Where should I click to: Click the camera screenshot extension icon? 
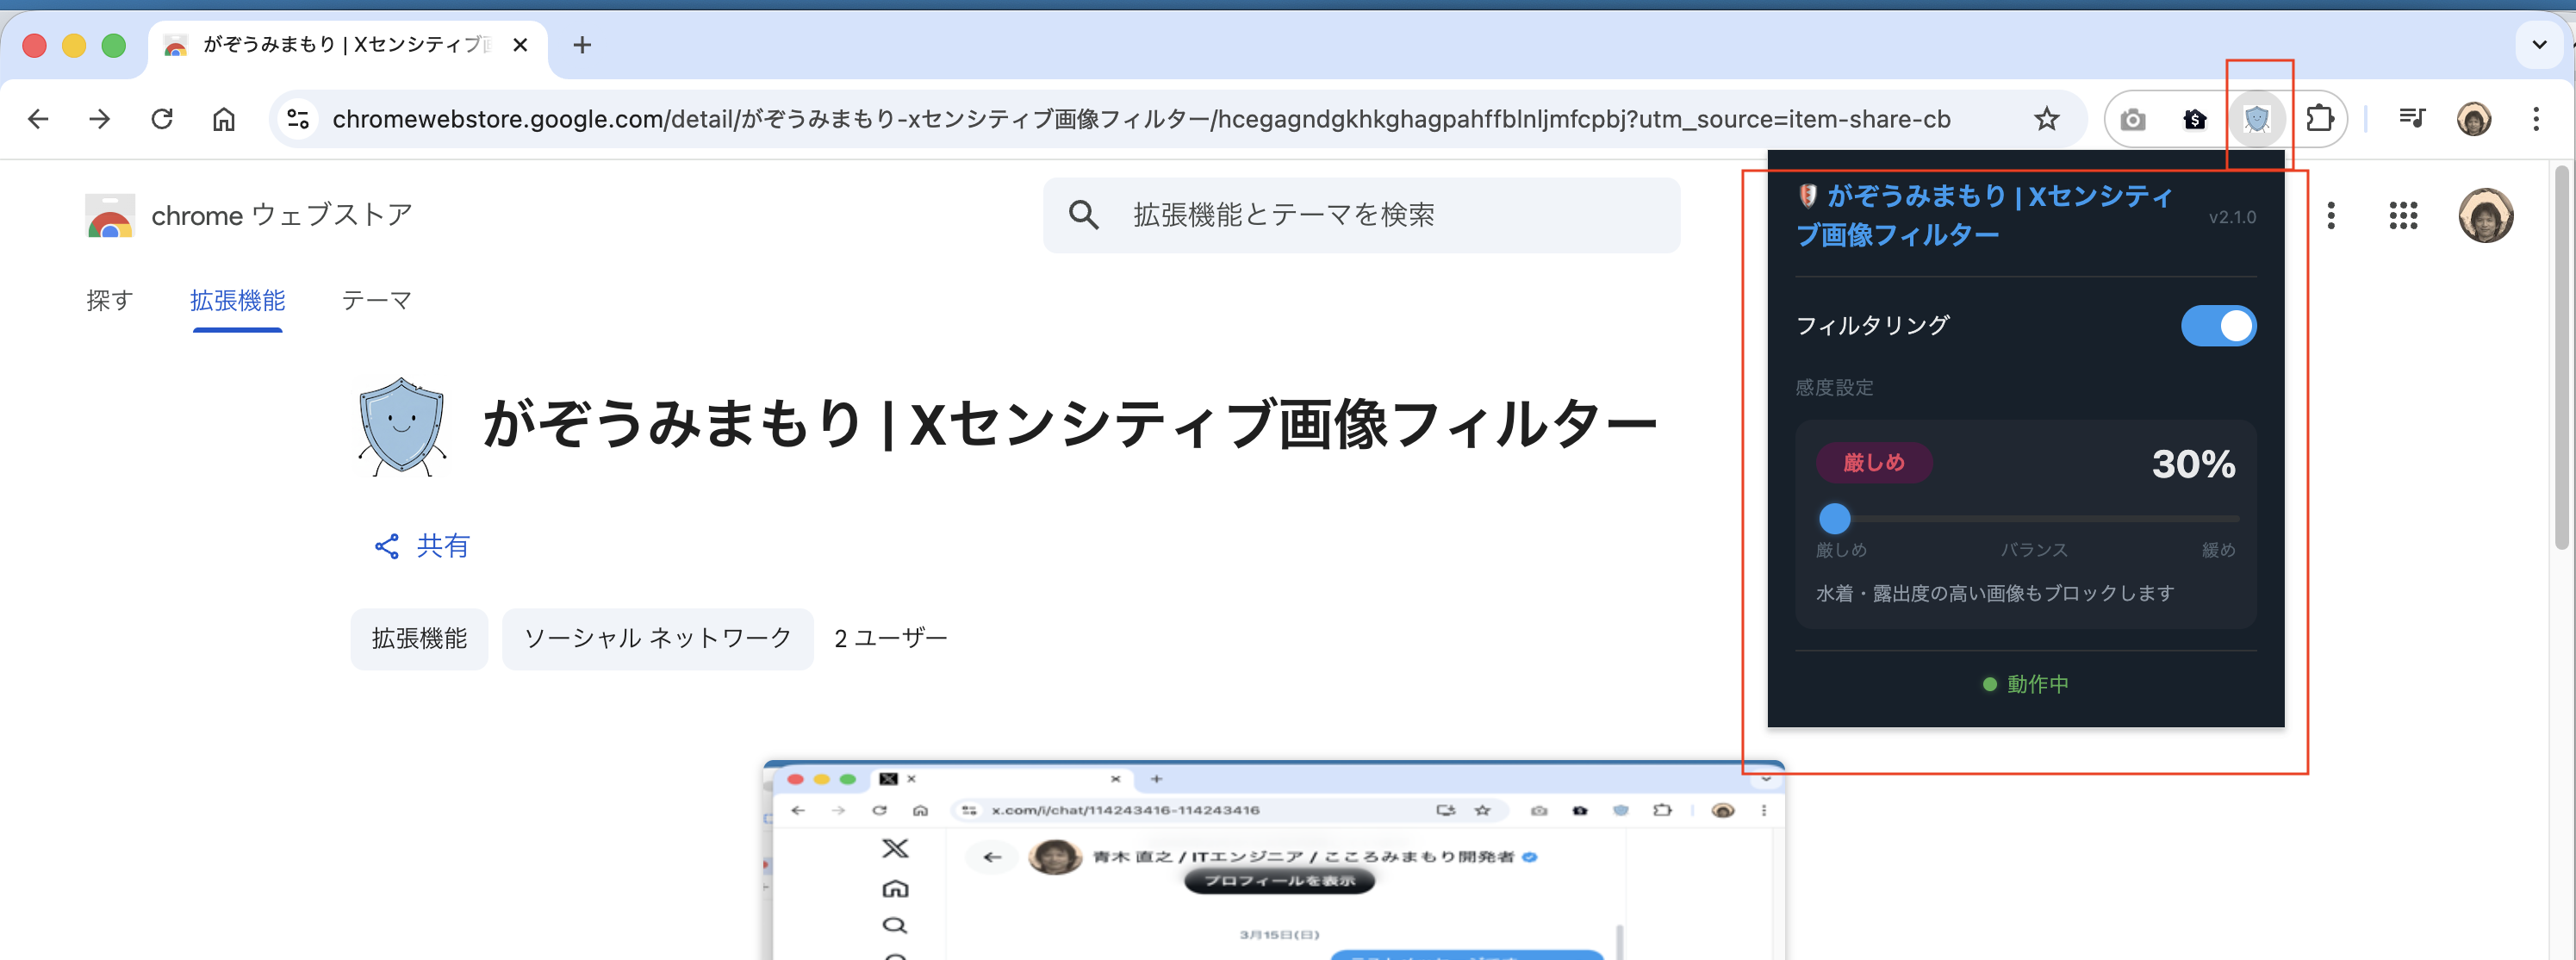2134,119
